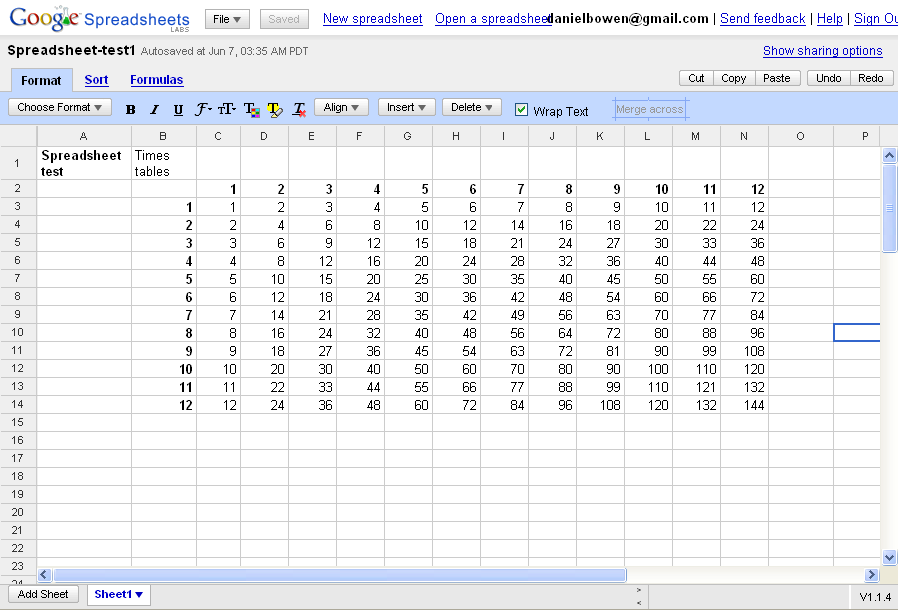The height and width of the screenshot is (610, 898).
Task: Click the remove formatting icon
Action: (299, 110)
